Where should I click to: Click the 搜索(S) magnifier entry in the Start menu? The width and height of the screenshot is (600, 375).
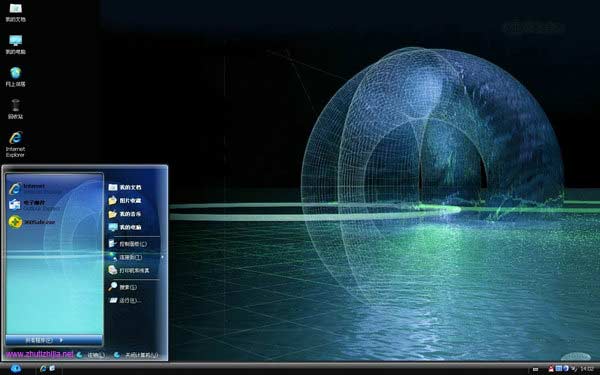tap(123, 287)
